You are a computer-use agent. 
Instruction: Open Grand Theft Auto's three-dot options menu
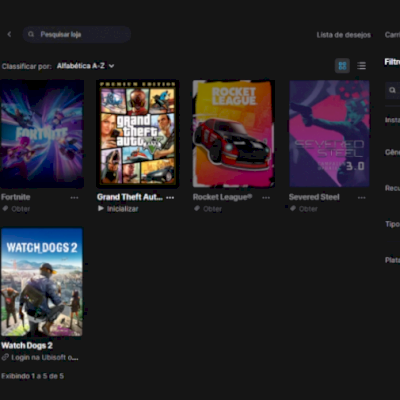tap(170, 198)
